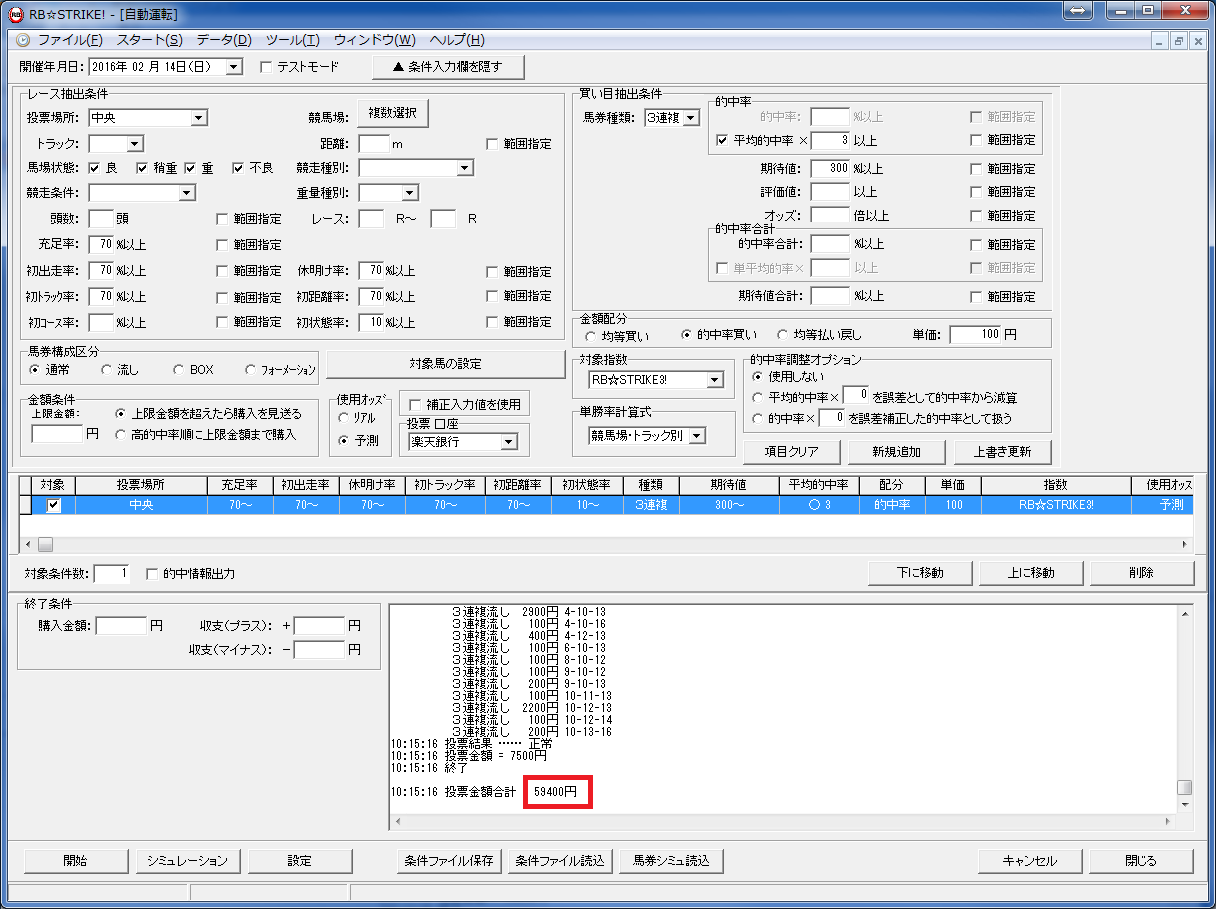This screenshot has width=1216, height=909.
Task: Open the 開催年月日 date dropdown
Action: [234, 67]
